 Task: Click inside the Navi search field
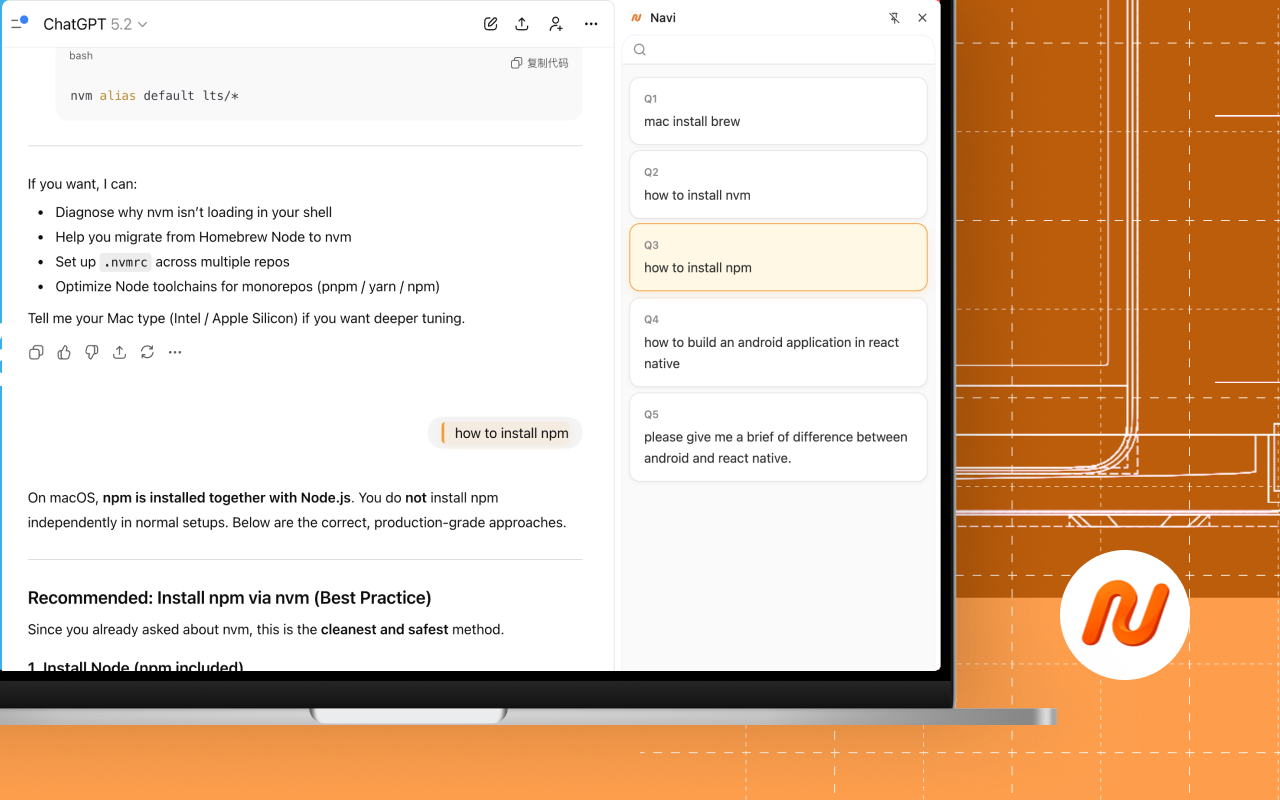click(780, 49)
